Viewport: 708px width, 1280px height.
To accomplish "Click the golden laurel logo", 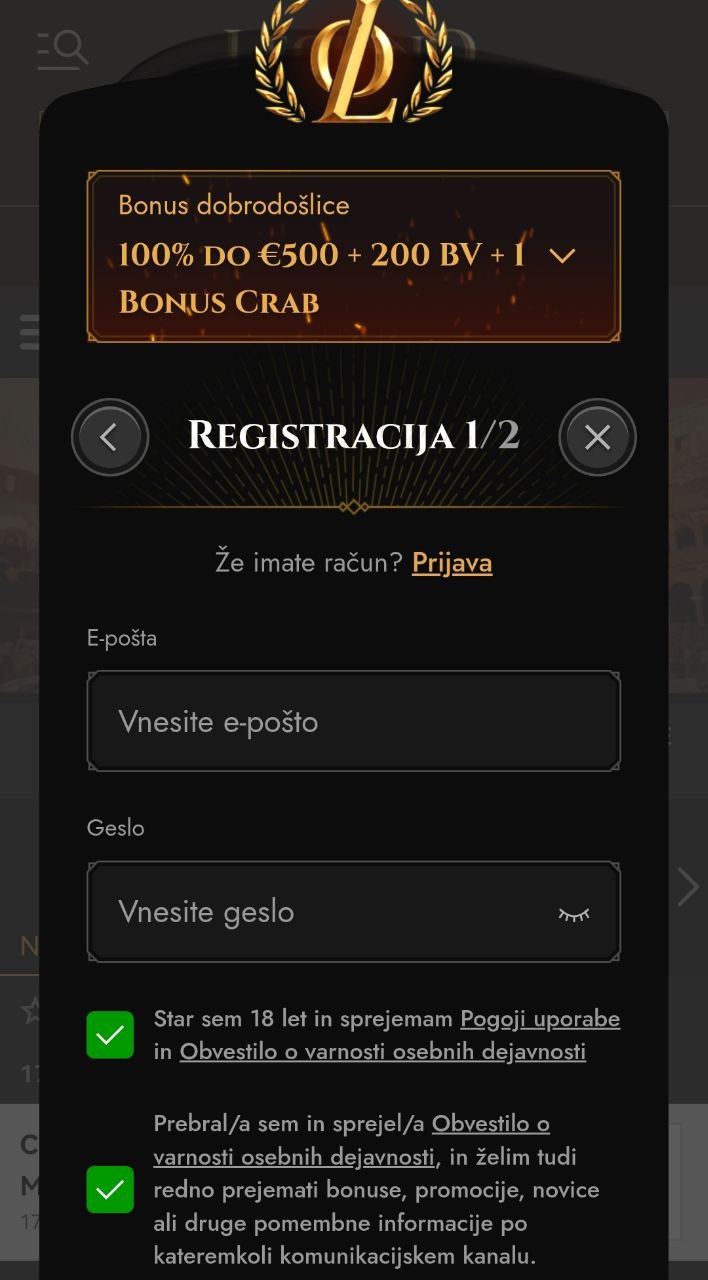I will coord(353,62).
